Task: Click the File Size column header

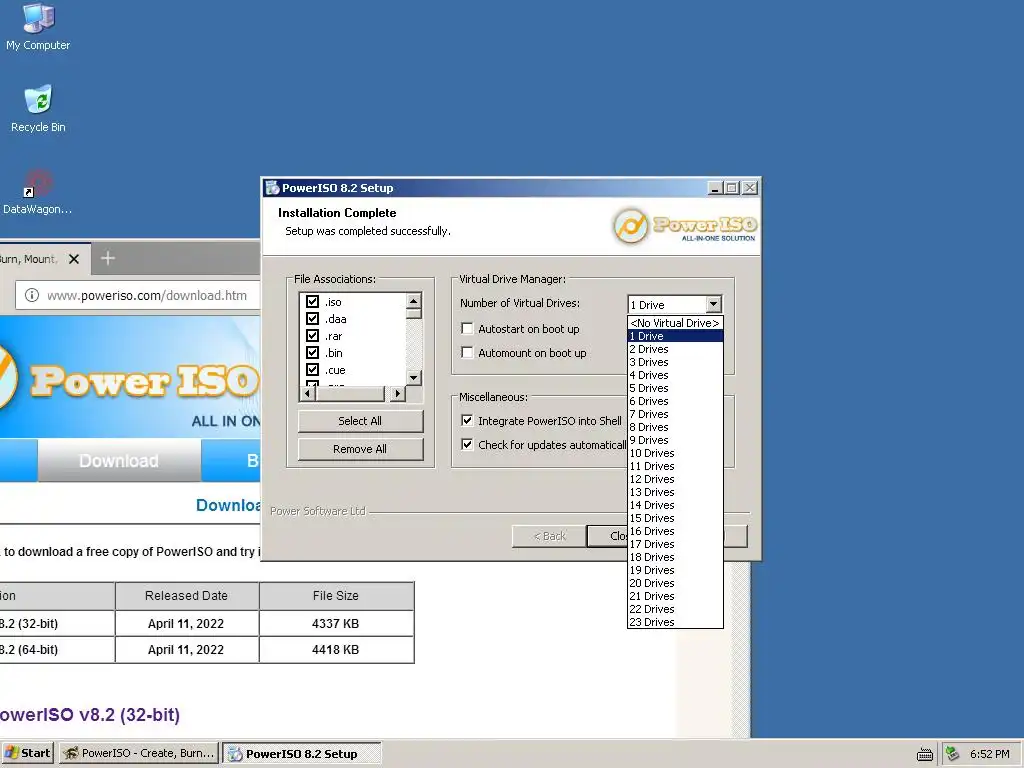Action: coord(336,596)
